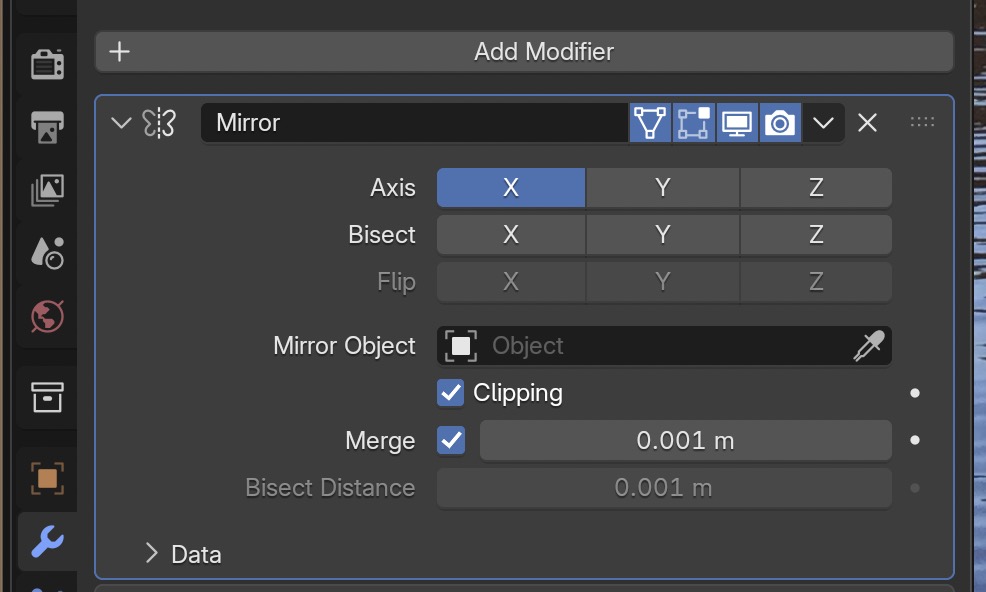Image resolution: width=986 pixels, height=592 pixels.
Task: Click the modifier drag handle dots
Action: pyautogui.click(x=922, y=122)
